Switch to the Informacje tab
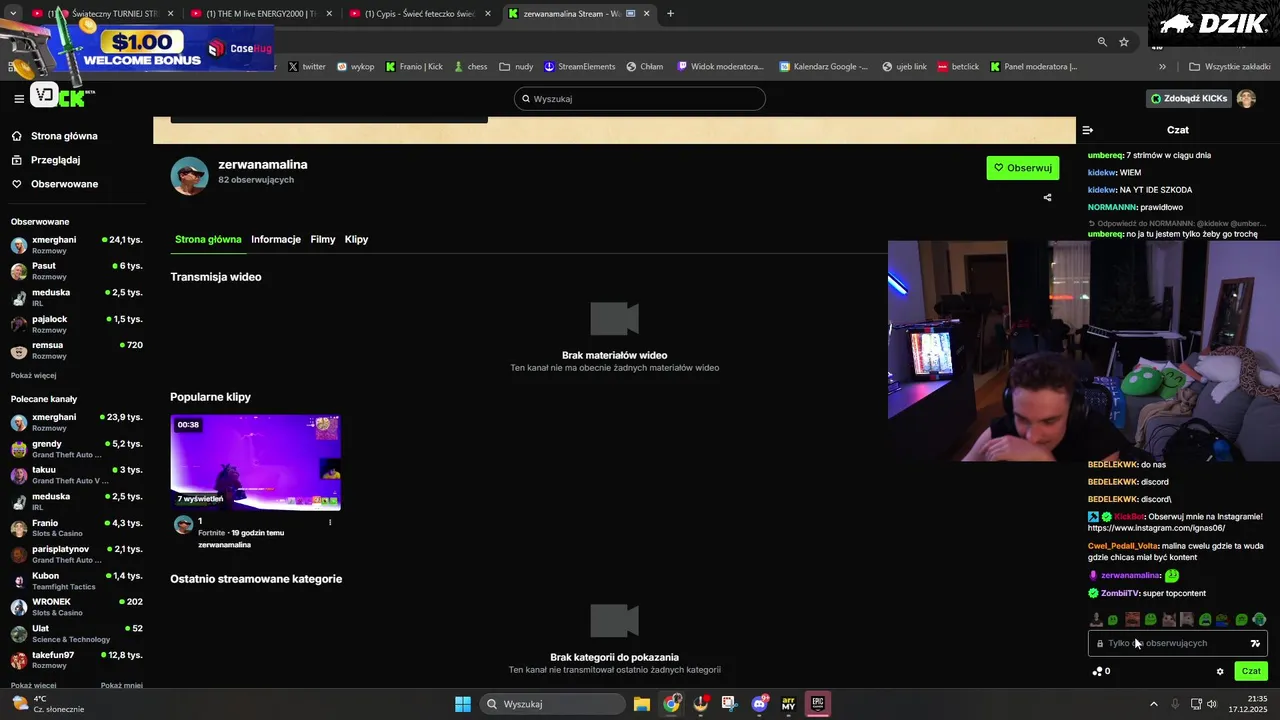 point(276,239)
